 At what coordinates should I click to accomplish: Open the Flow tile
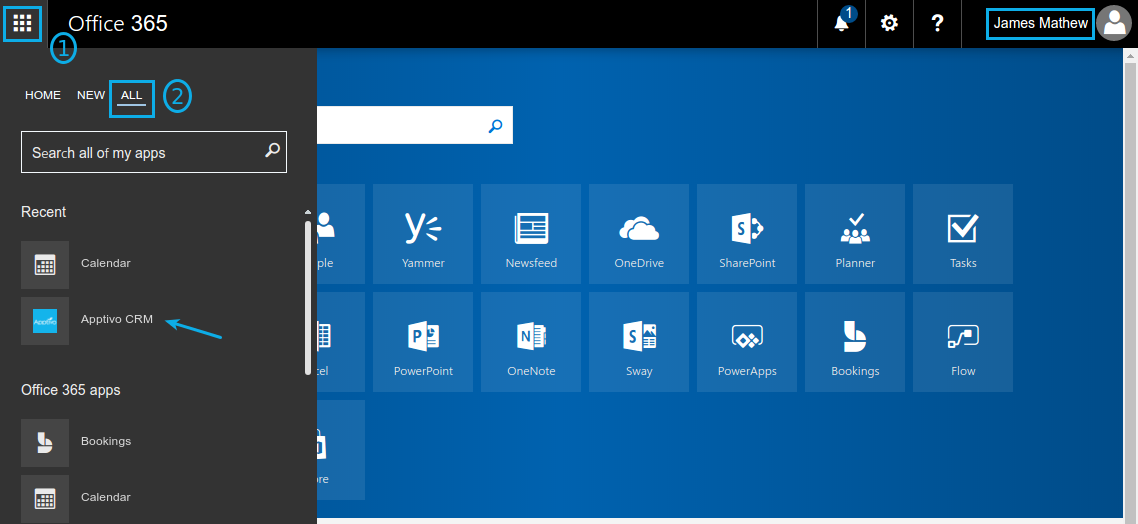[x=963, y=342]
